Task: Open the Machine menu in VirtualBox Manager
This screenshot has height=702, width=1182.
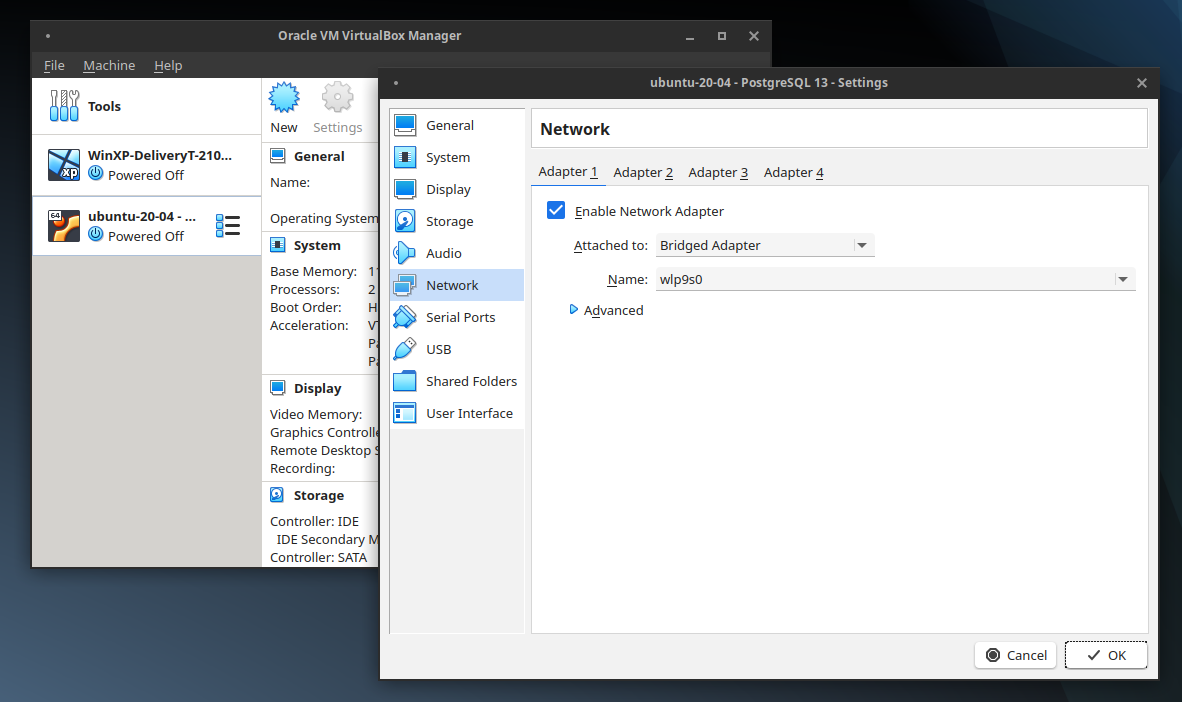Action: pos(109,66)
